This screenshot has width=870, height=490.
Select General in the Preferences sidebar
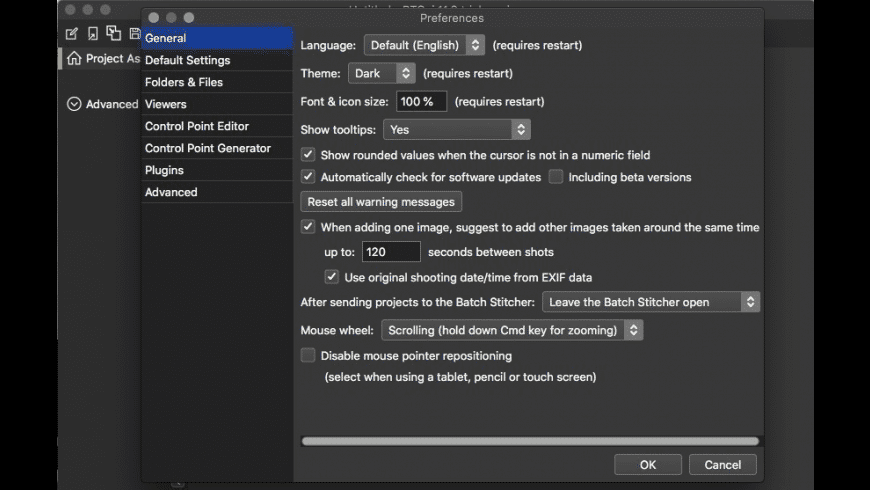[217, 38]
